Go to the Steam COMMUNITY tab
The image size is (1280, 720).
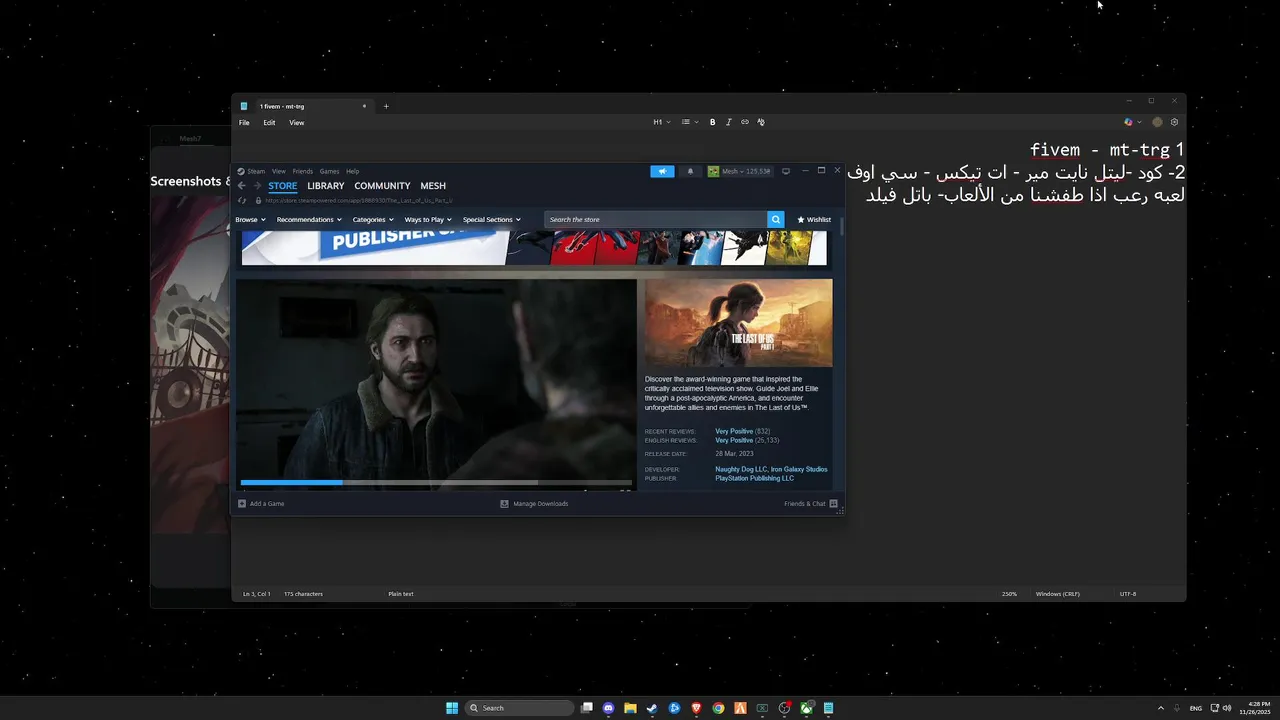[x=382, y=186]
